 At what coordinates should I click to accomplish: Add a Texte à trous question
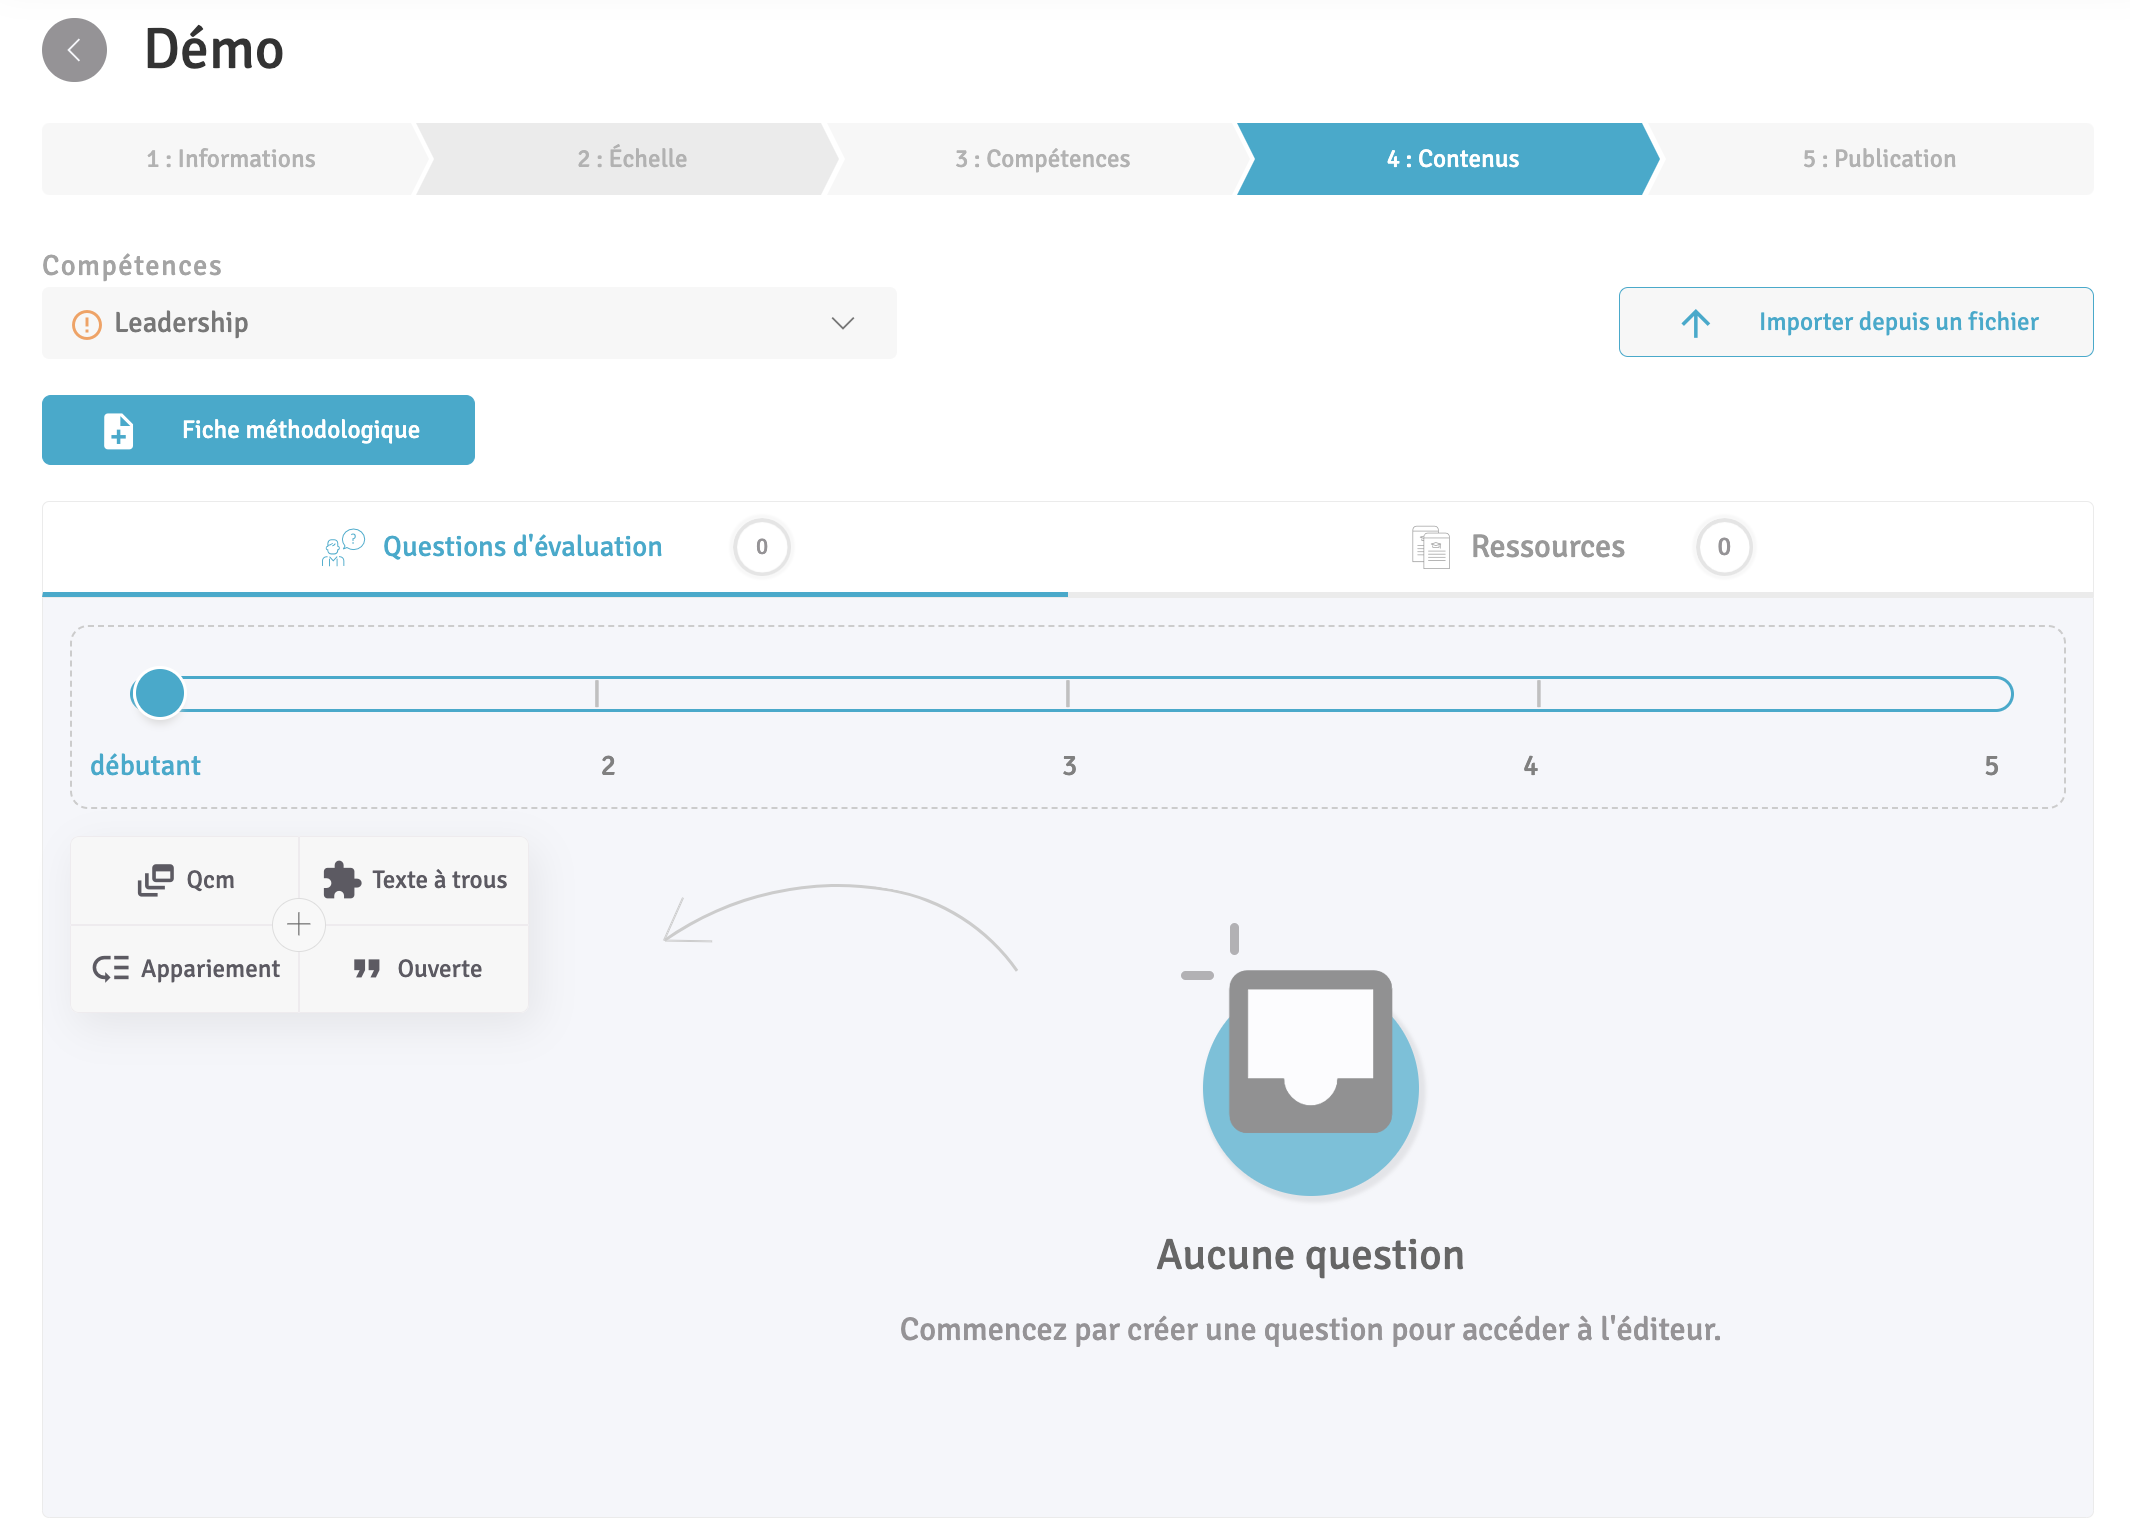pyautogui.click(x=415, y=880)
